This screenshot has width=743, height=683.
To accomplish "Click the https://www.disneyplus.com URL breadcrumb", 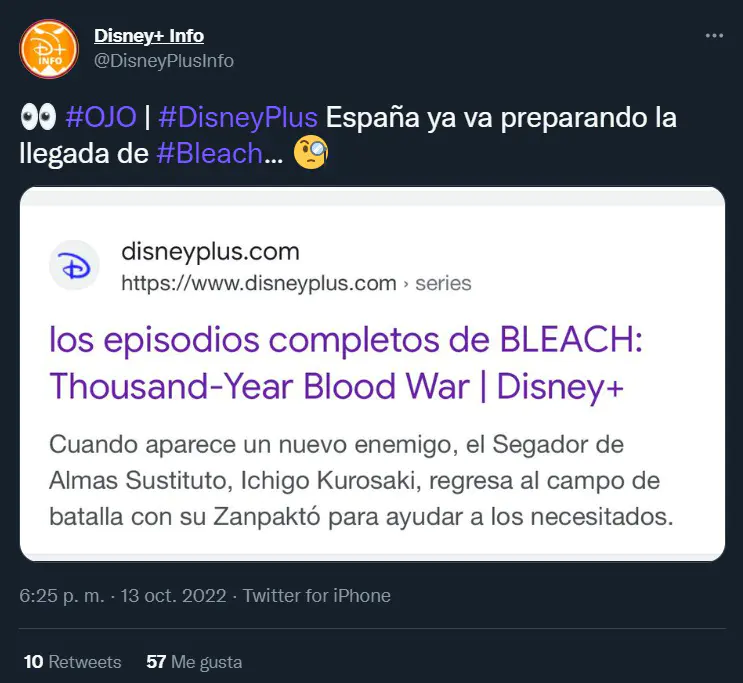I will pyautogui.click(x=259, y=283).
